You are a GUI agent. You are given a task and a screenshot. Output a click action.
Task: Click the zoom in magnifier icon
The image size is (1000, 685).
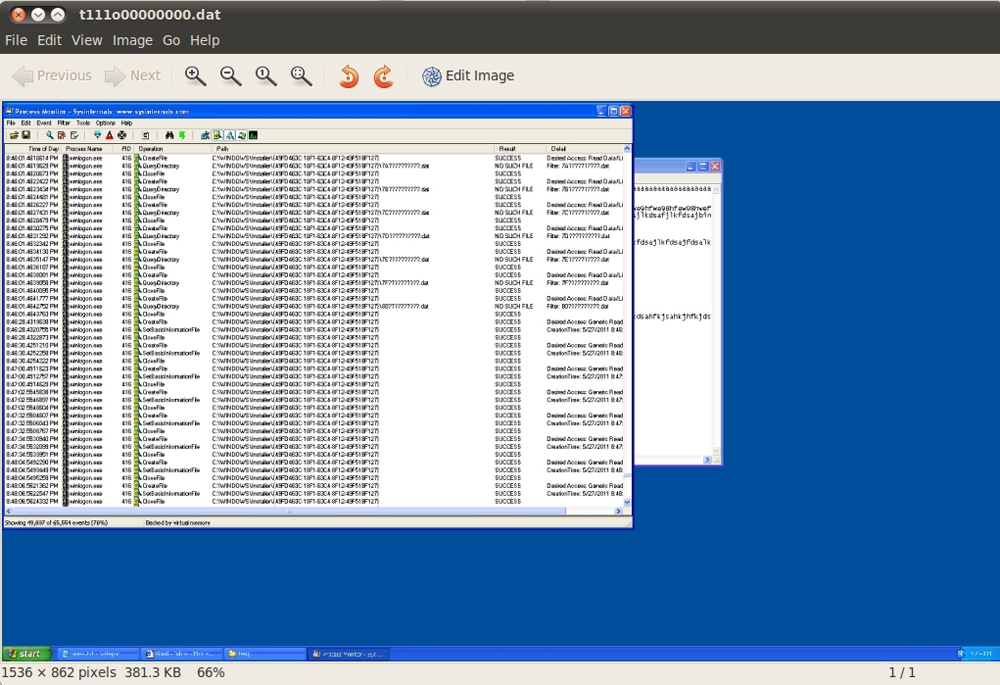pyautogui.click(x=196, y=76)
